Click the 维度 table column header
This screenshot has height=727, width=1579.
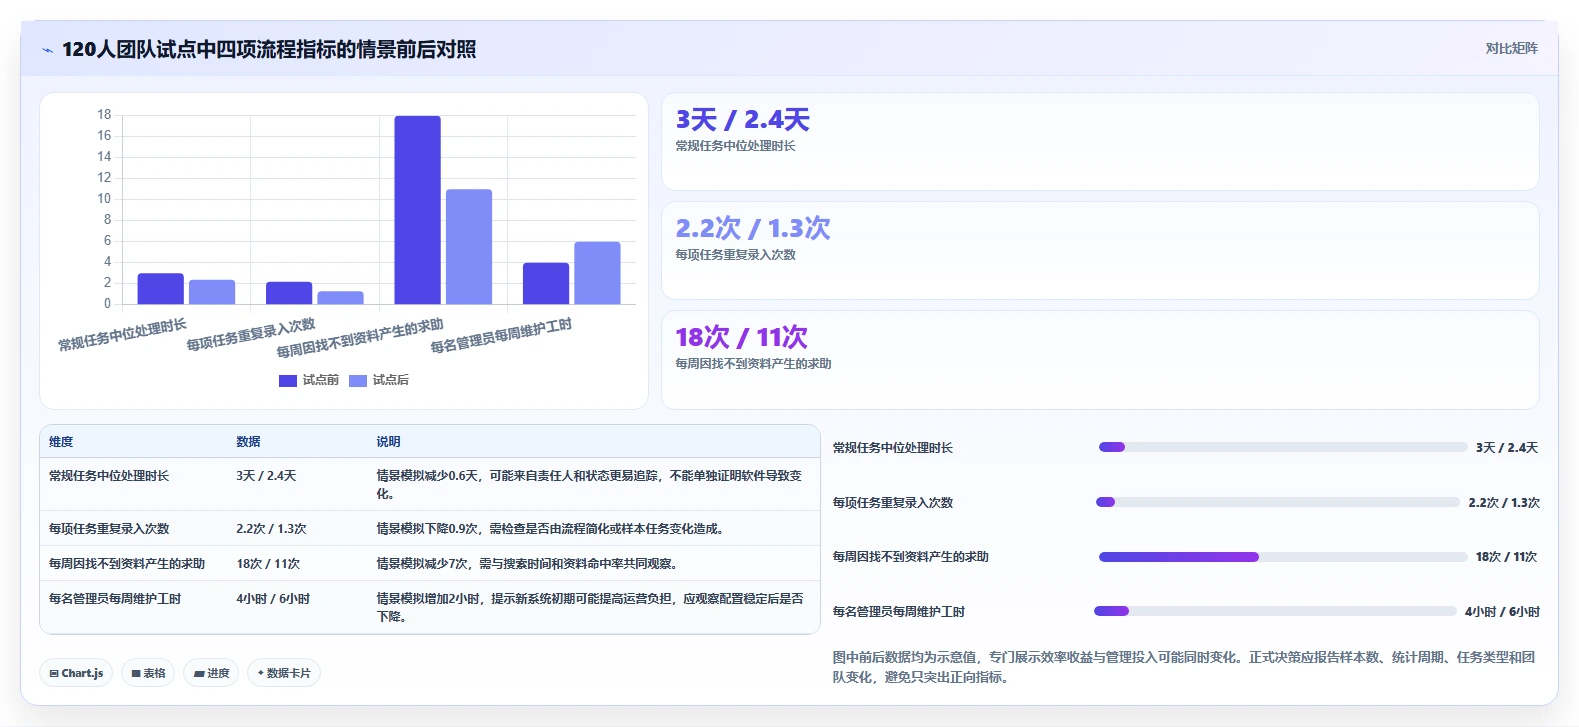[x=61, y=442]
